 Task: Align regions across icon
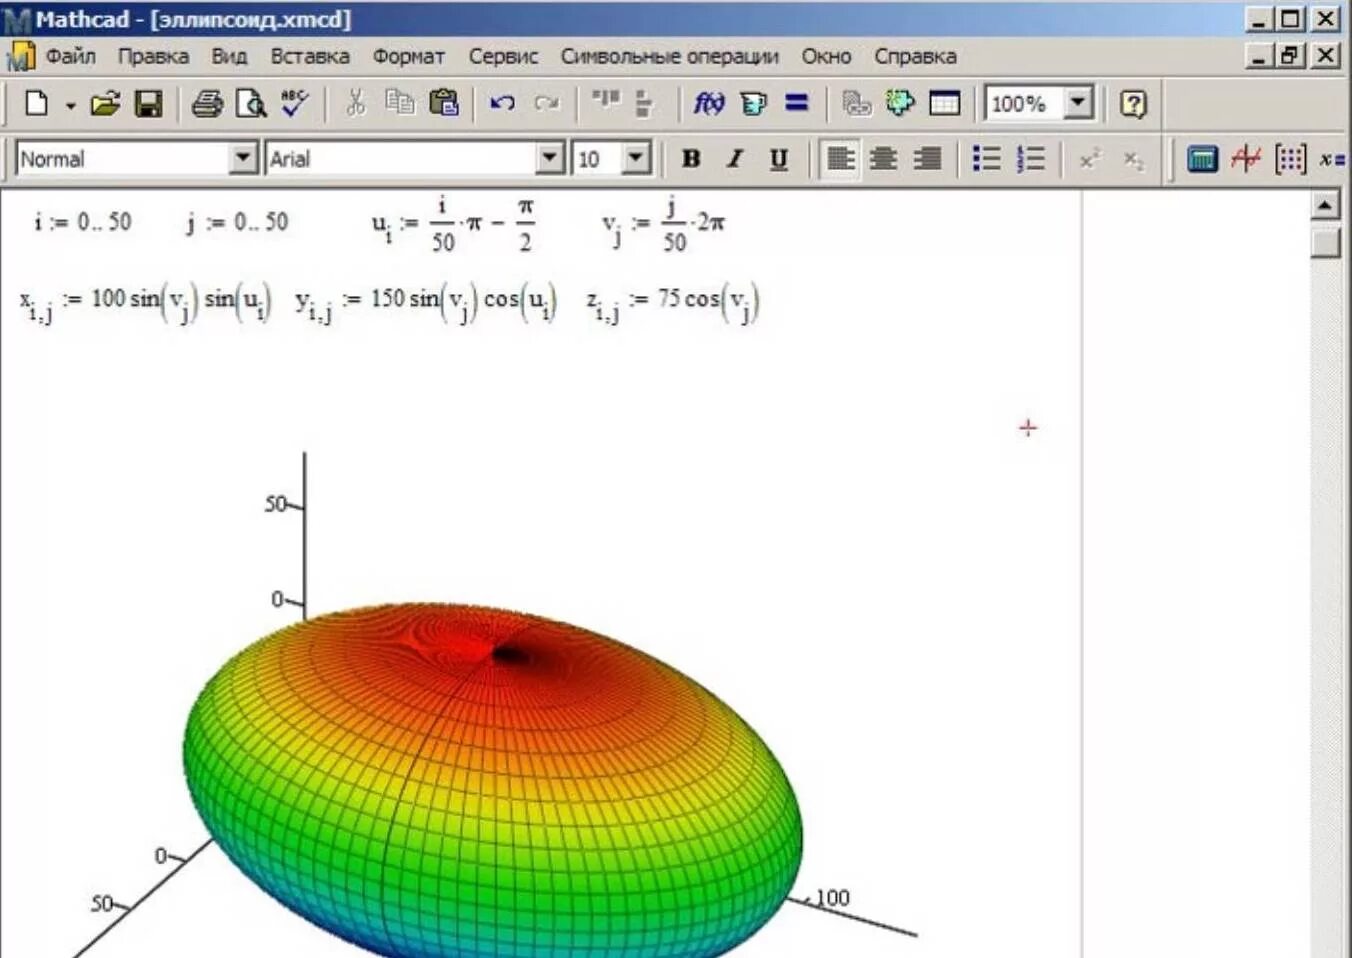pyautogui.click(x=605, y=101)
